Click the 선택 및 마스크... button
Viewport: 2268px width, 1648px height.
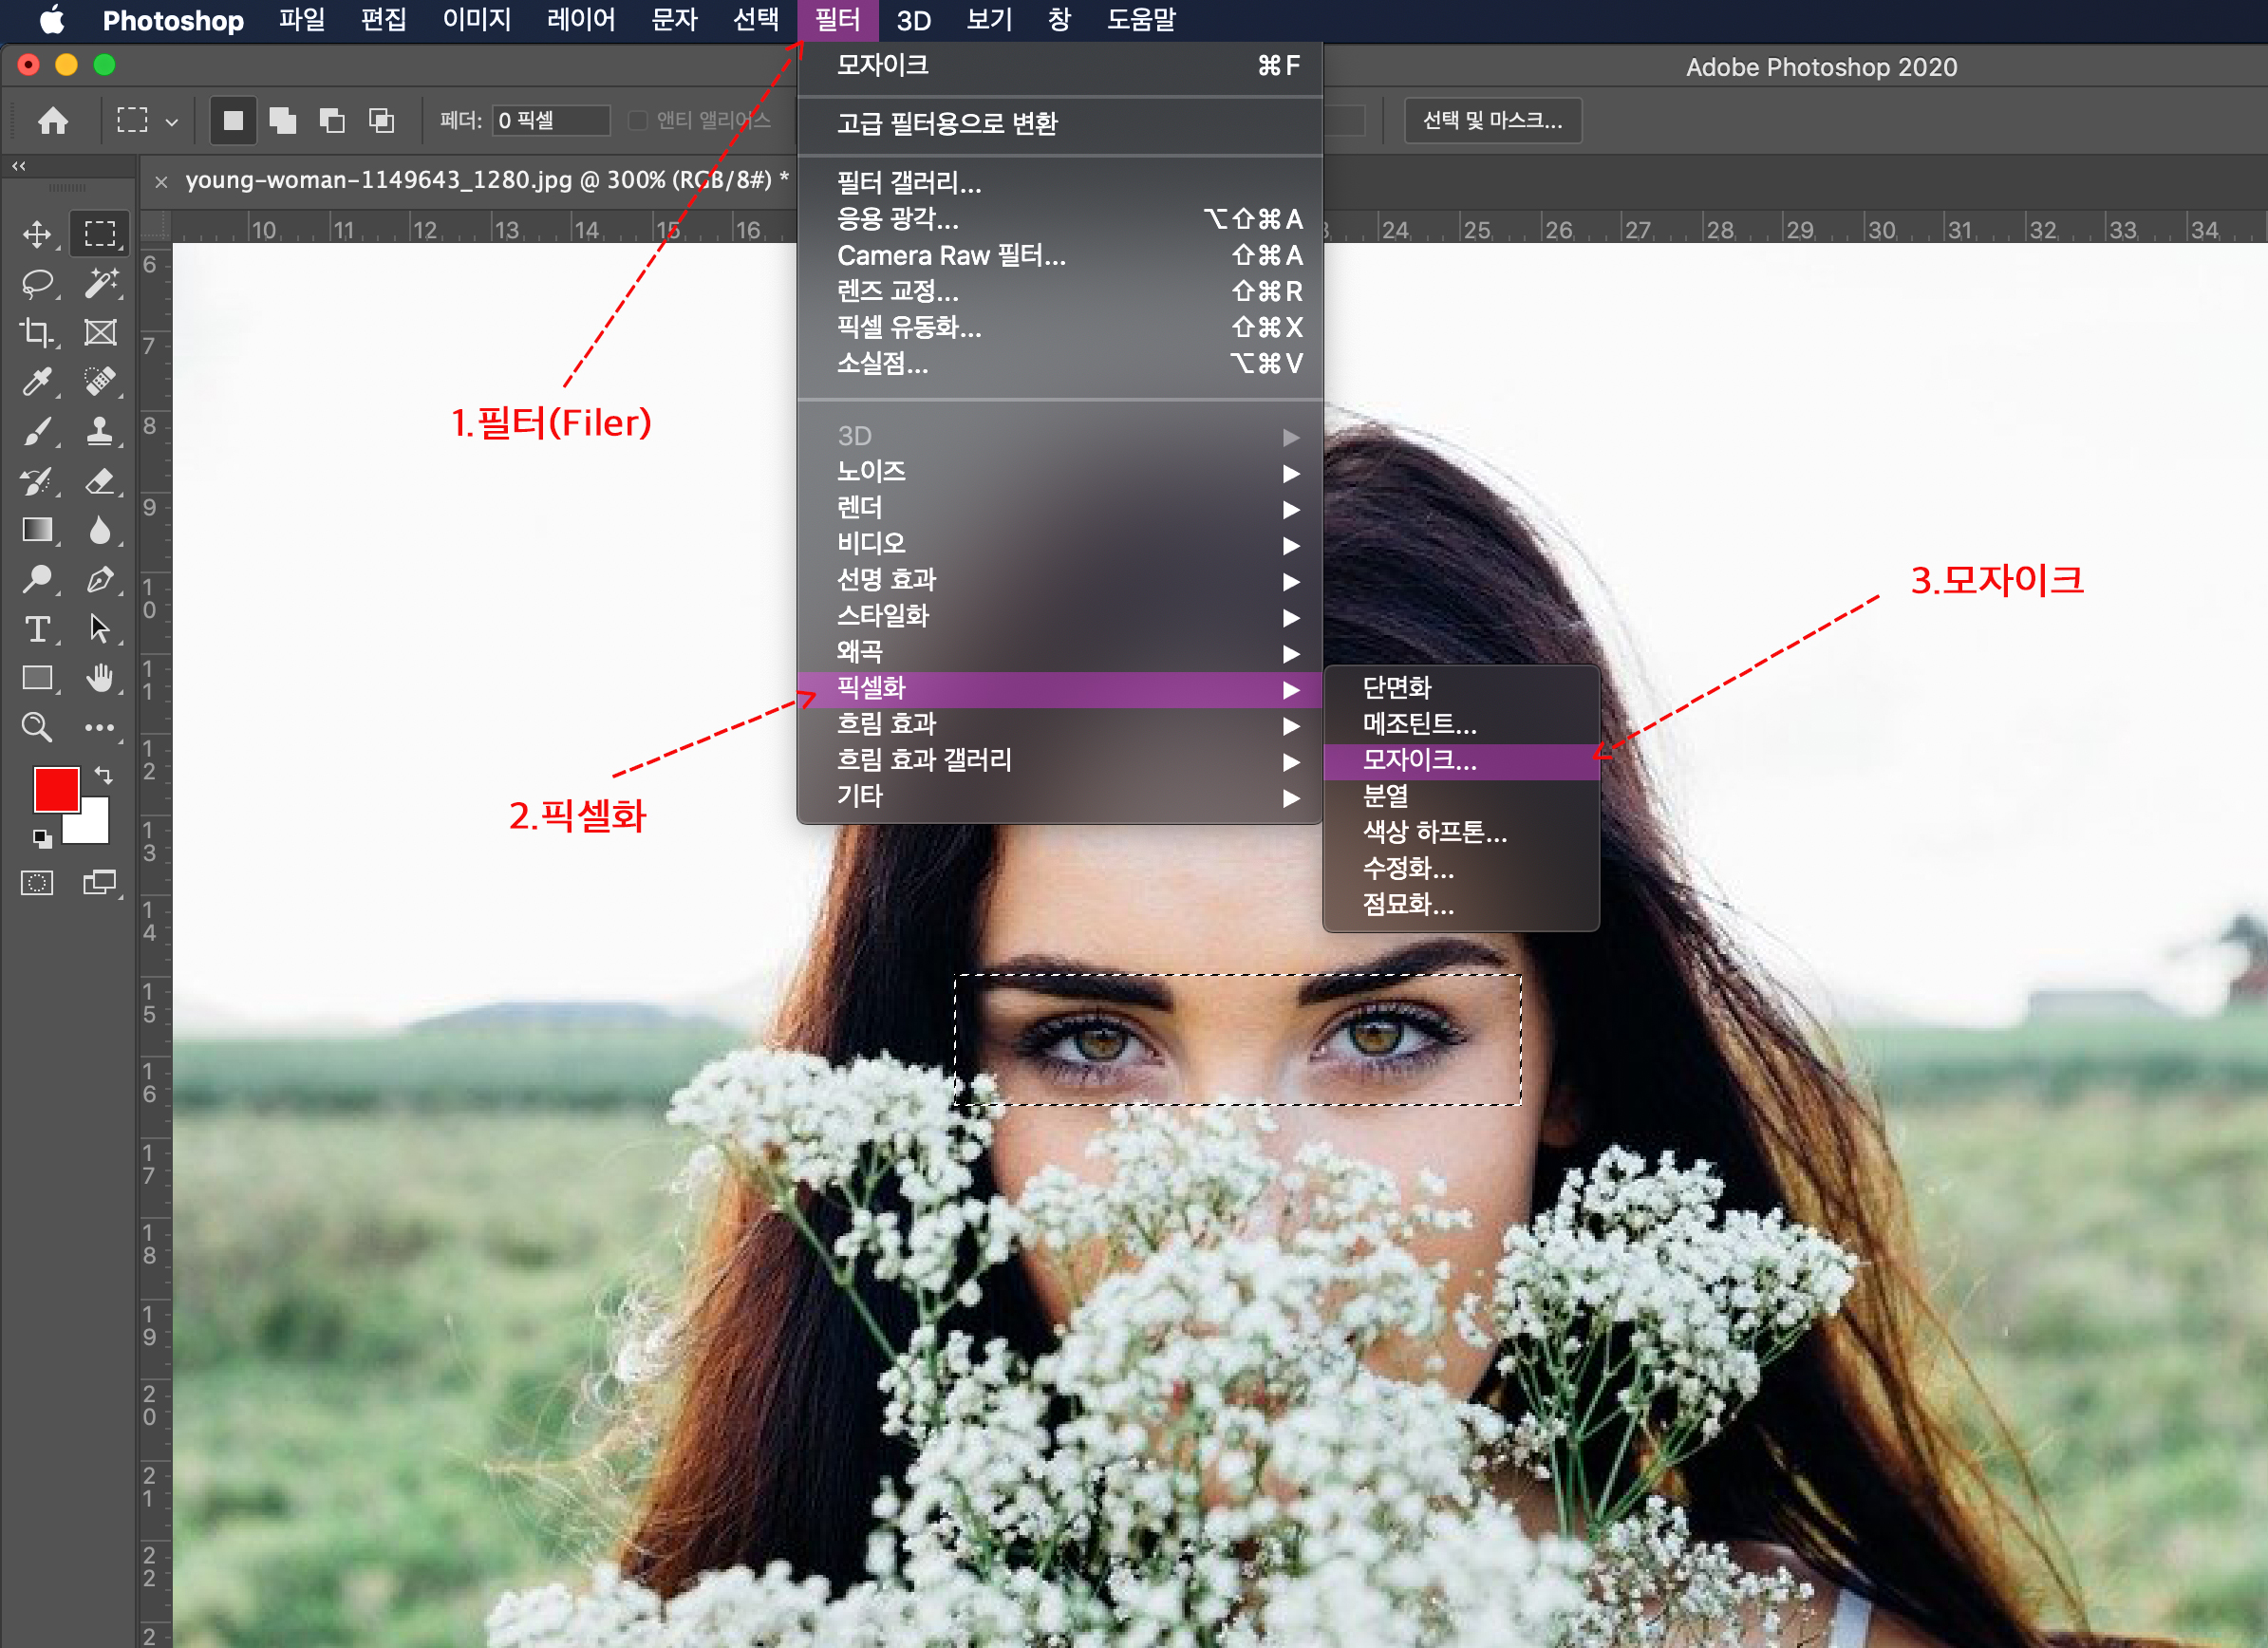pyautogui.click(x=1492, y=121)
